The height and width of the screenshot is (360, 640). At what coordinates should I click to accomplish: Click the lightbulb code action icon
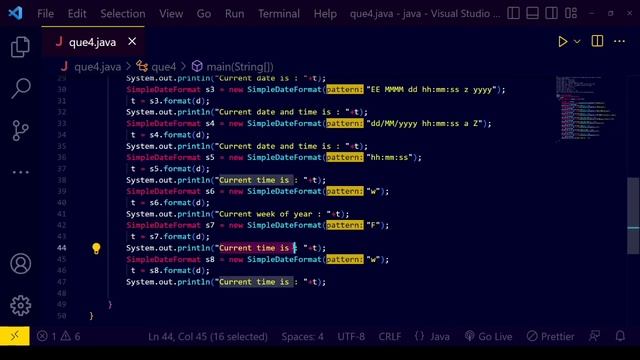(x=96, y=248)
